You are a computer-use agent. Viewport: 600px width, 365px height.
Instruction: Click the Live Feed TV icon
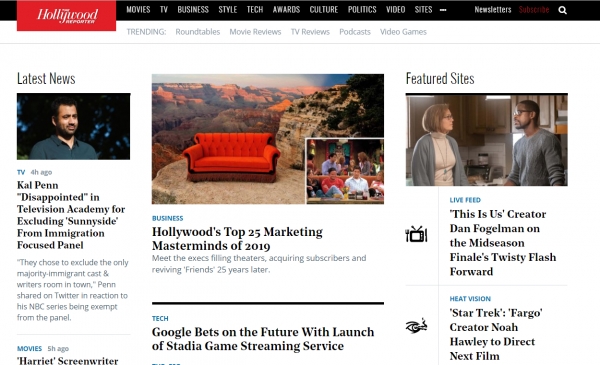click(416, 234)
